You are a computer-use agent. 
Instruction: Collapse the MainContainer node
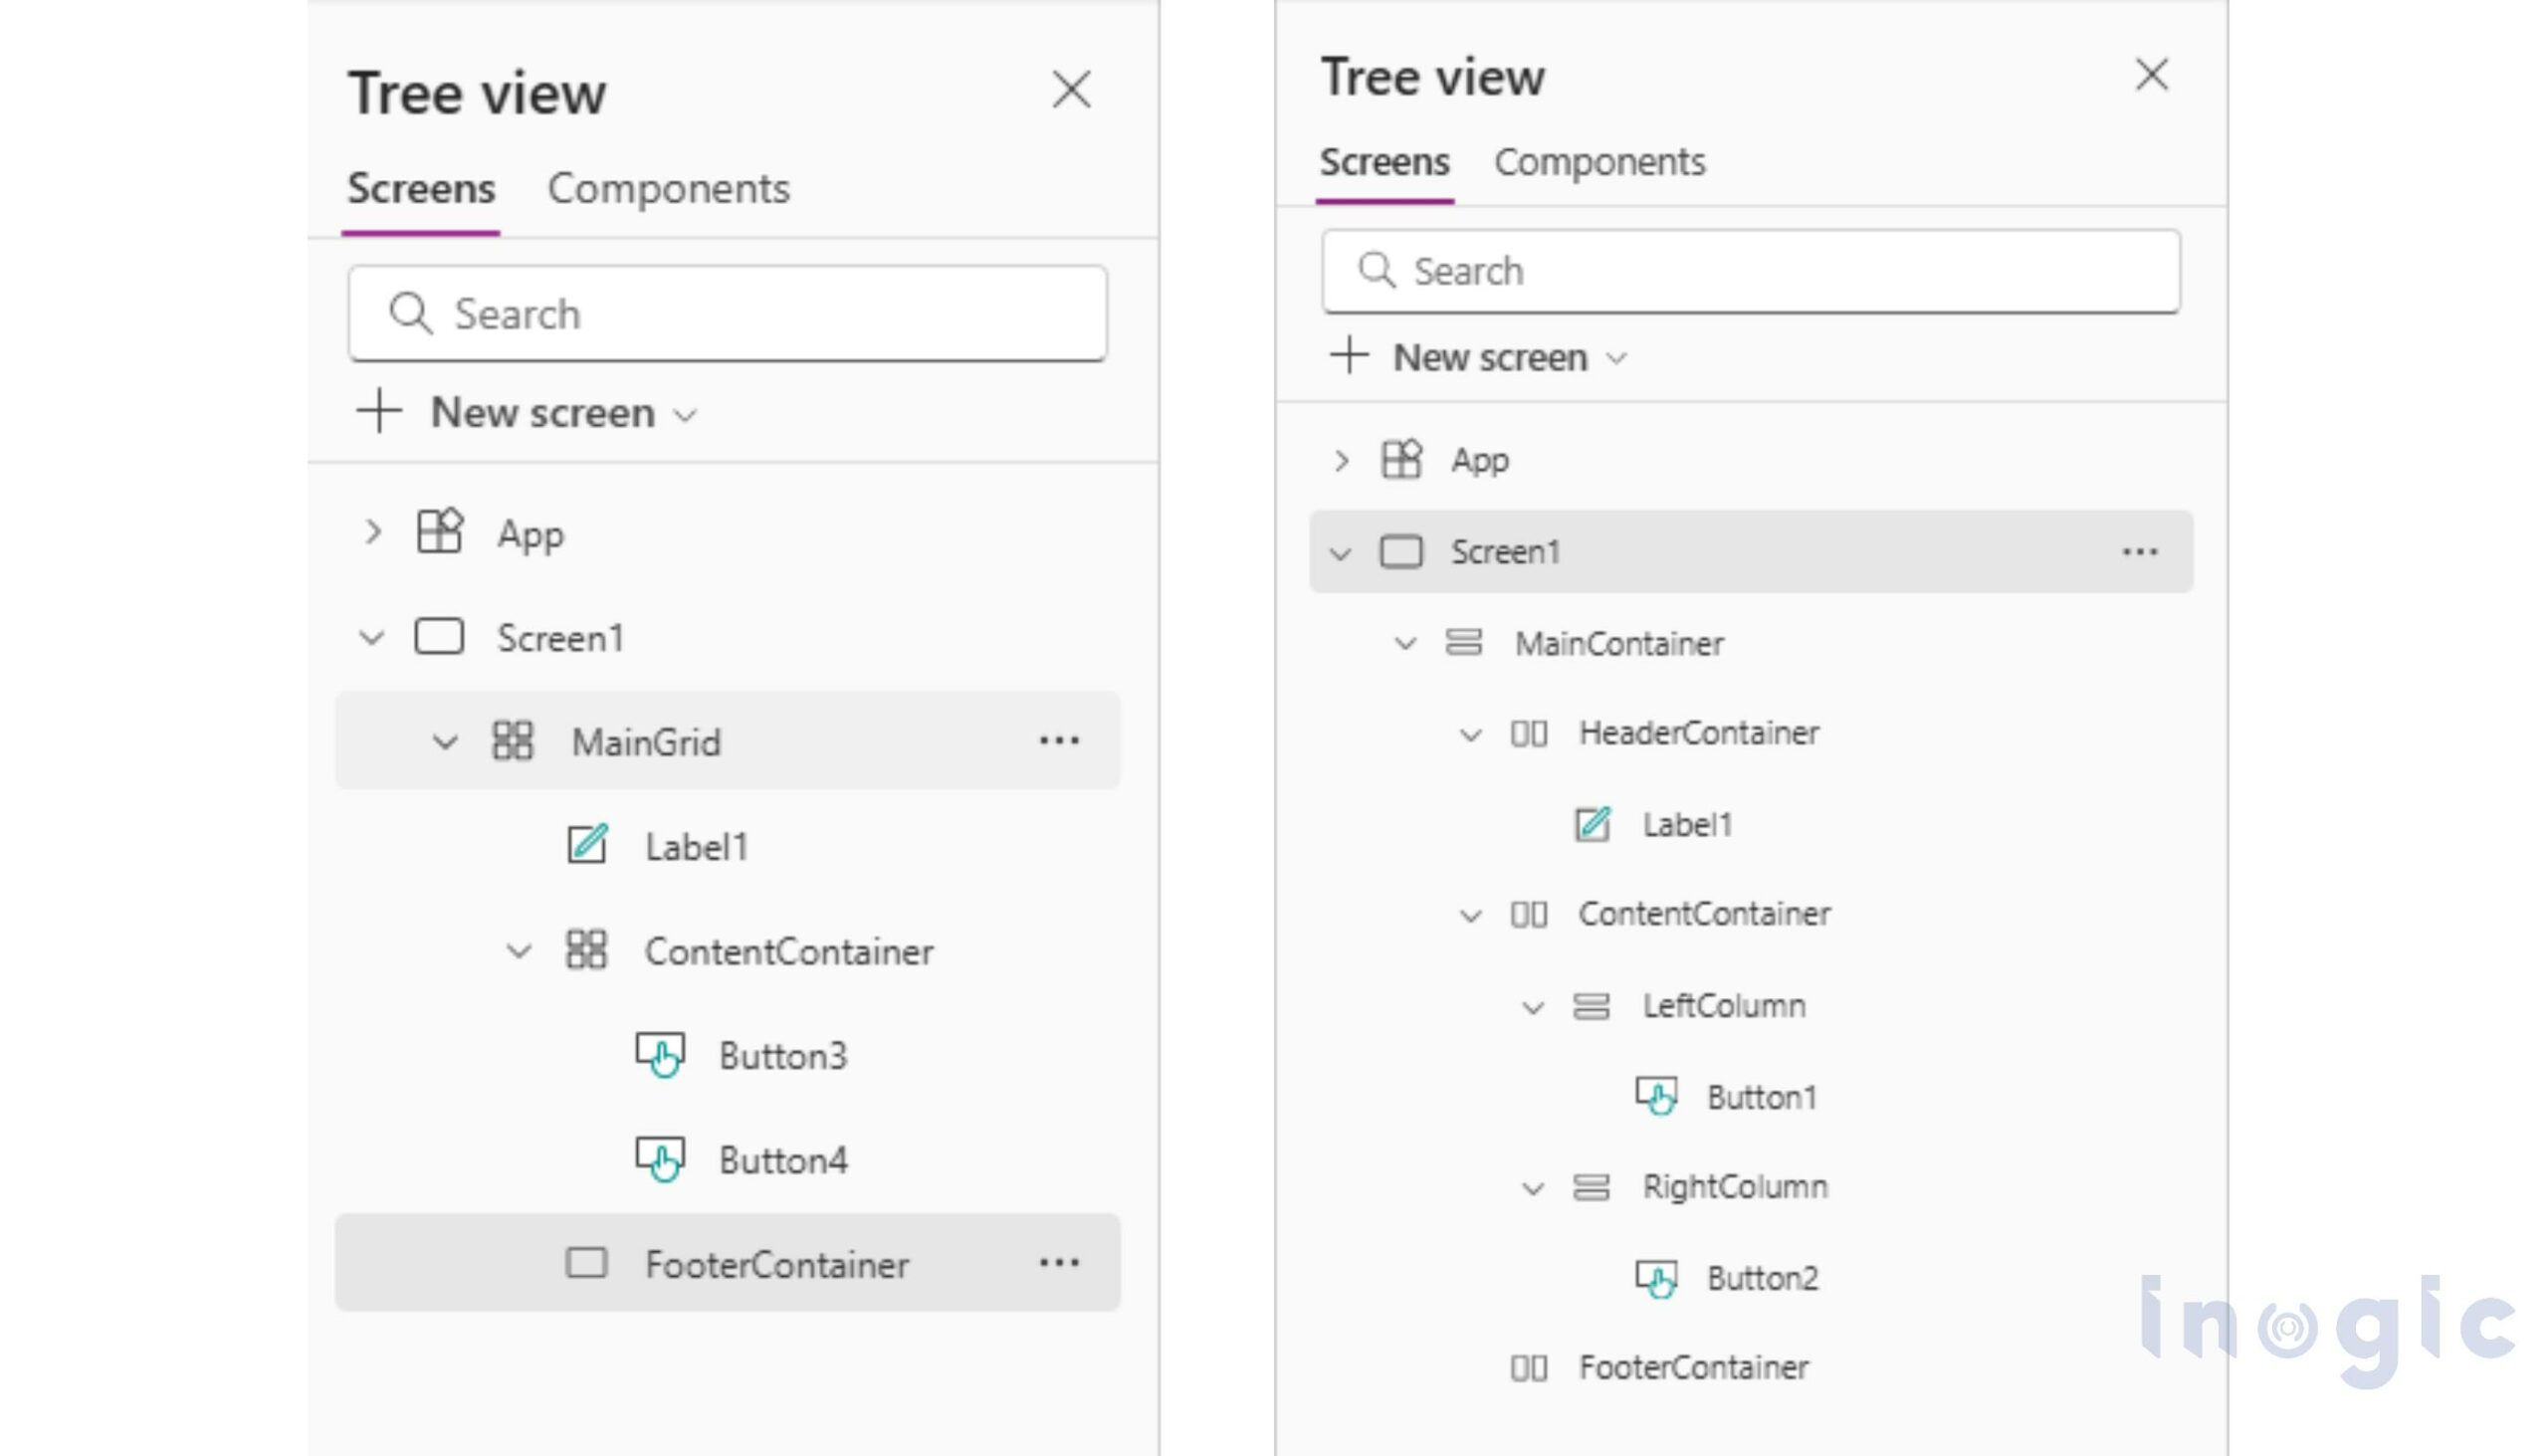[1407, 644]
